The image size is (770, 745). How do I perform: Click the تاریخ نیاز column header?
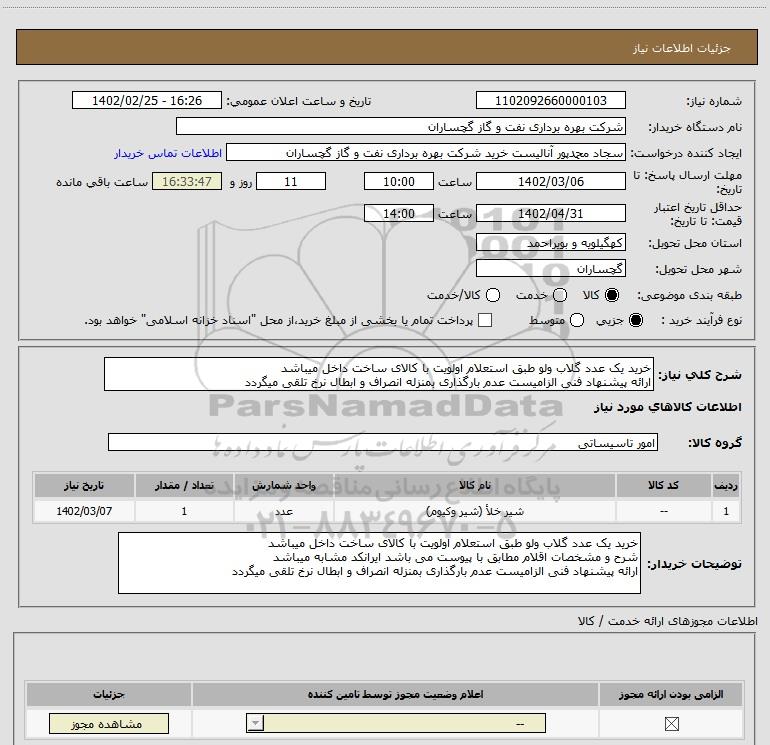84,485
